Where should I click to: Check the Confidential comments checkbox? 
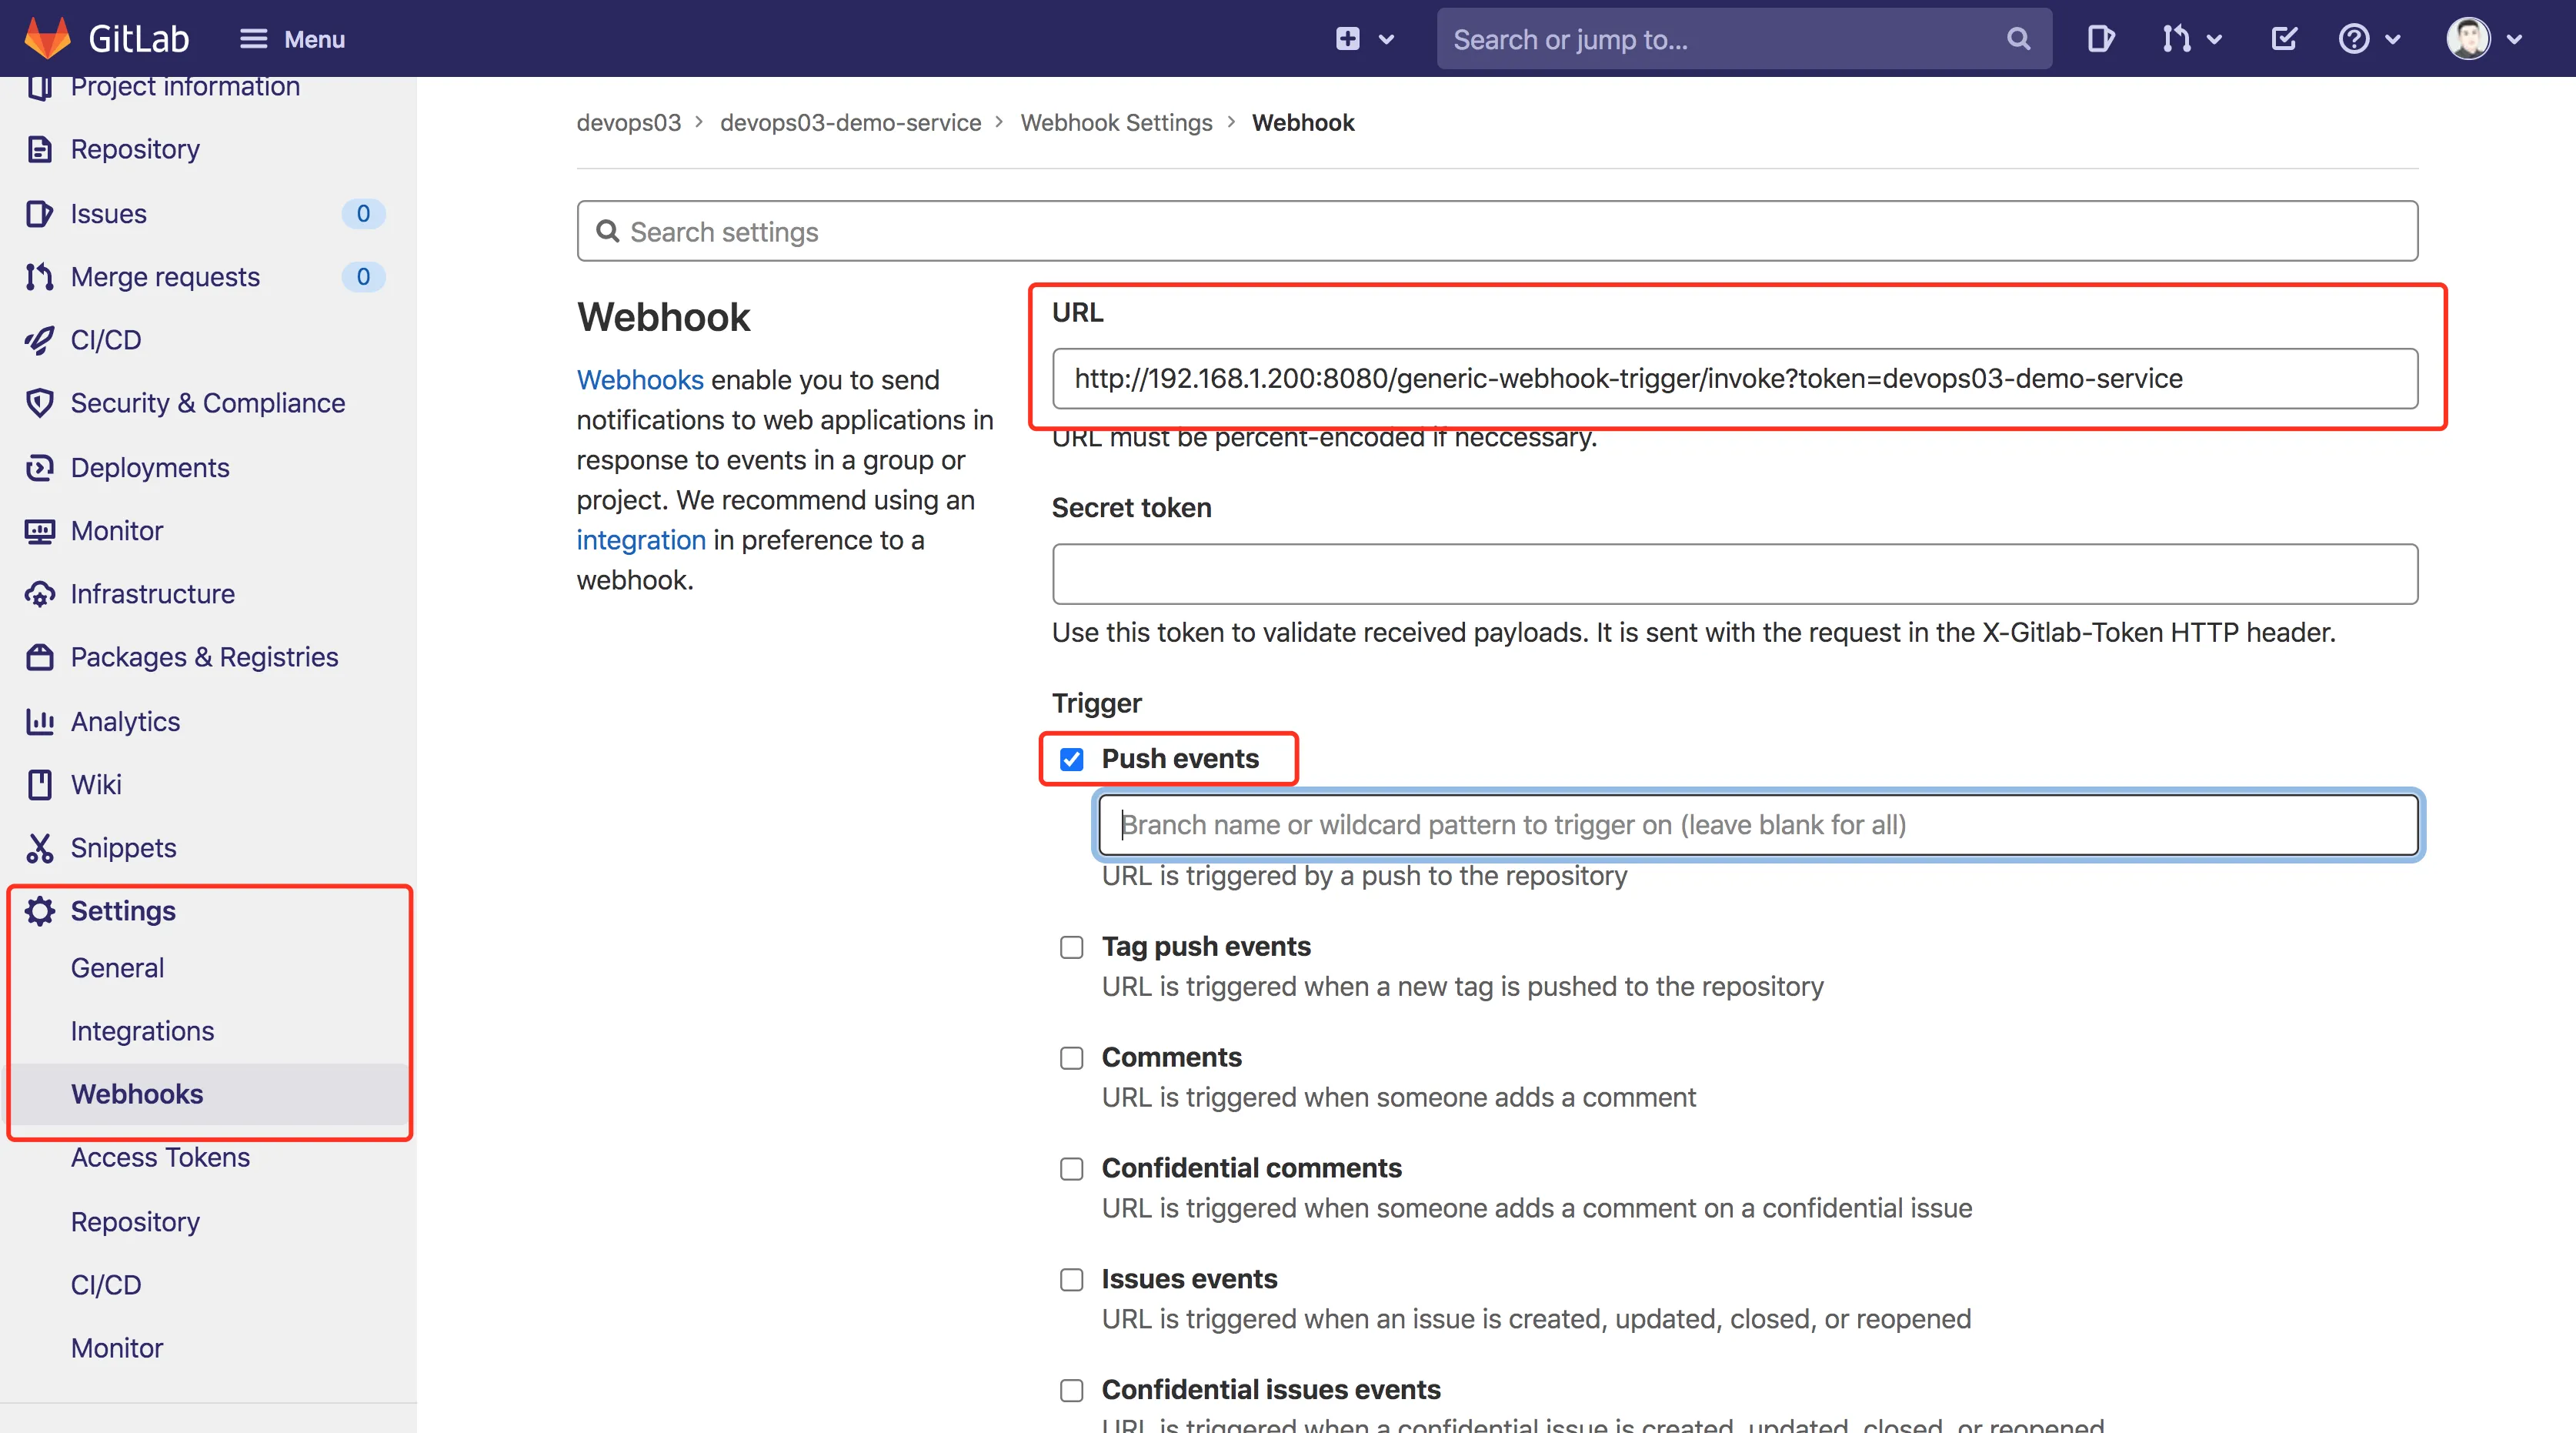pos(1071,1169)
